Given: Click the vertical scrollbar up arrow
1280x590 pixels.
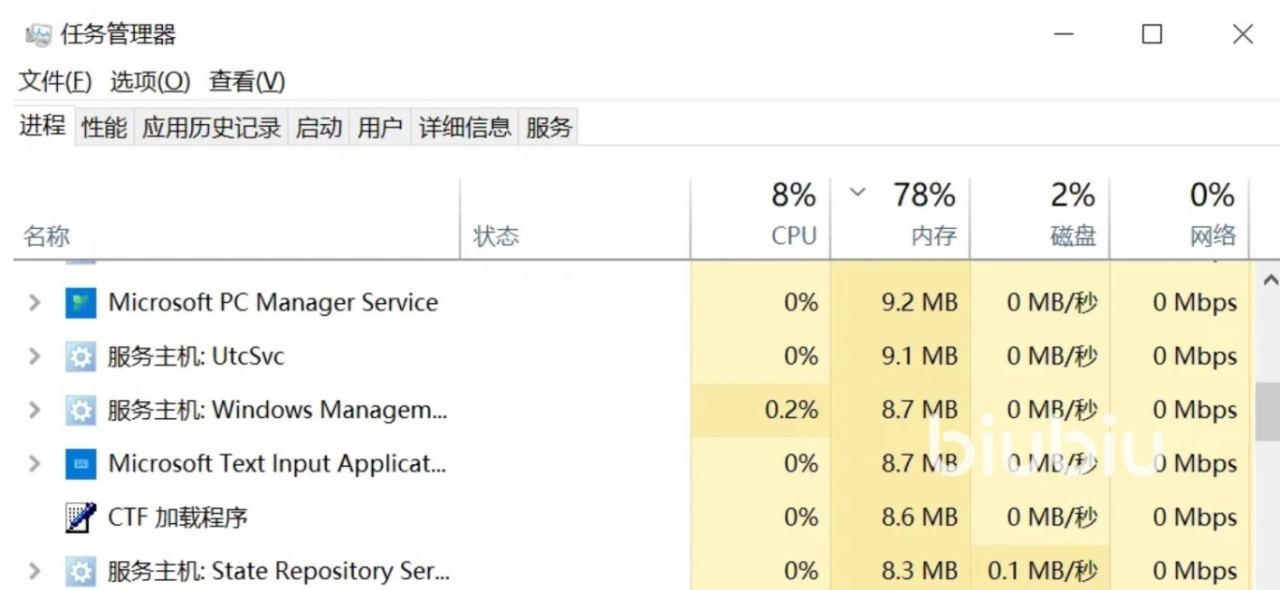Looking at the screenshot, I should [x=1270, y=279].
